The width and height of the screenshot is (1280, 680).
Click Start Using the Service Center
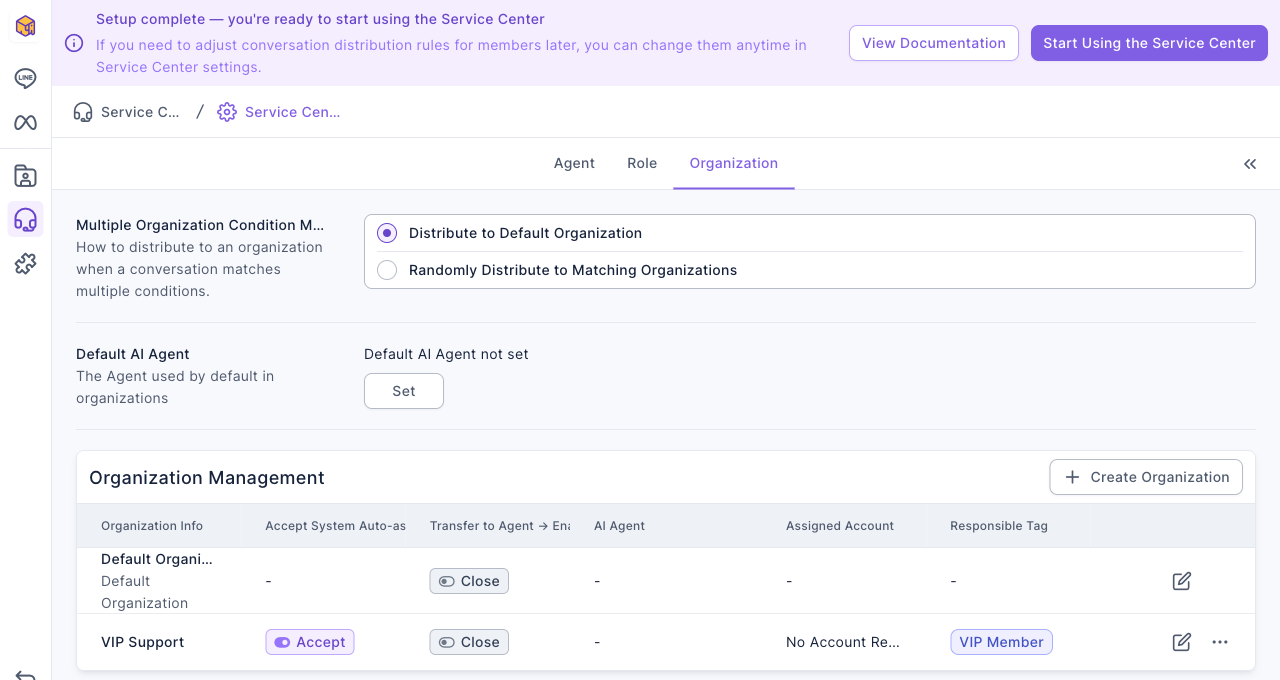(1149, 43)
